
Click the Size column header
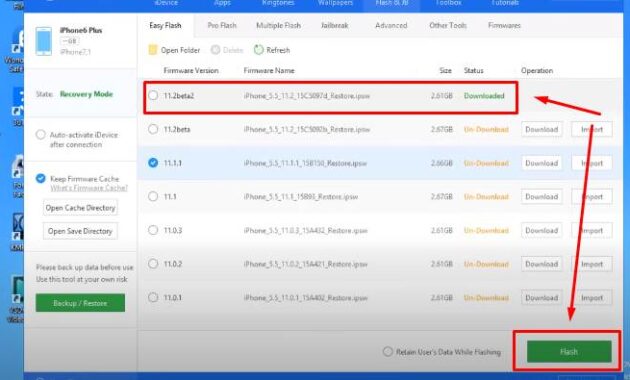point(445,70)
